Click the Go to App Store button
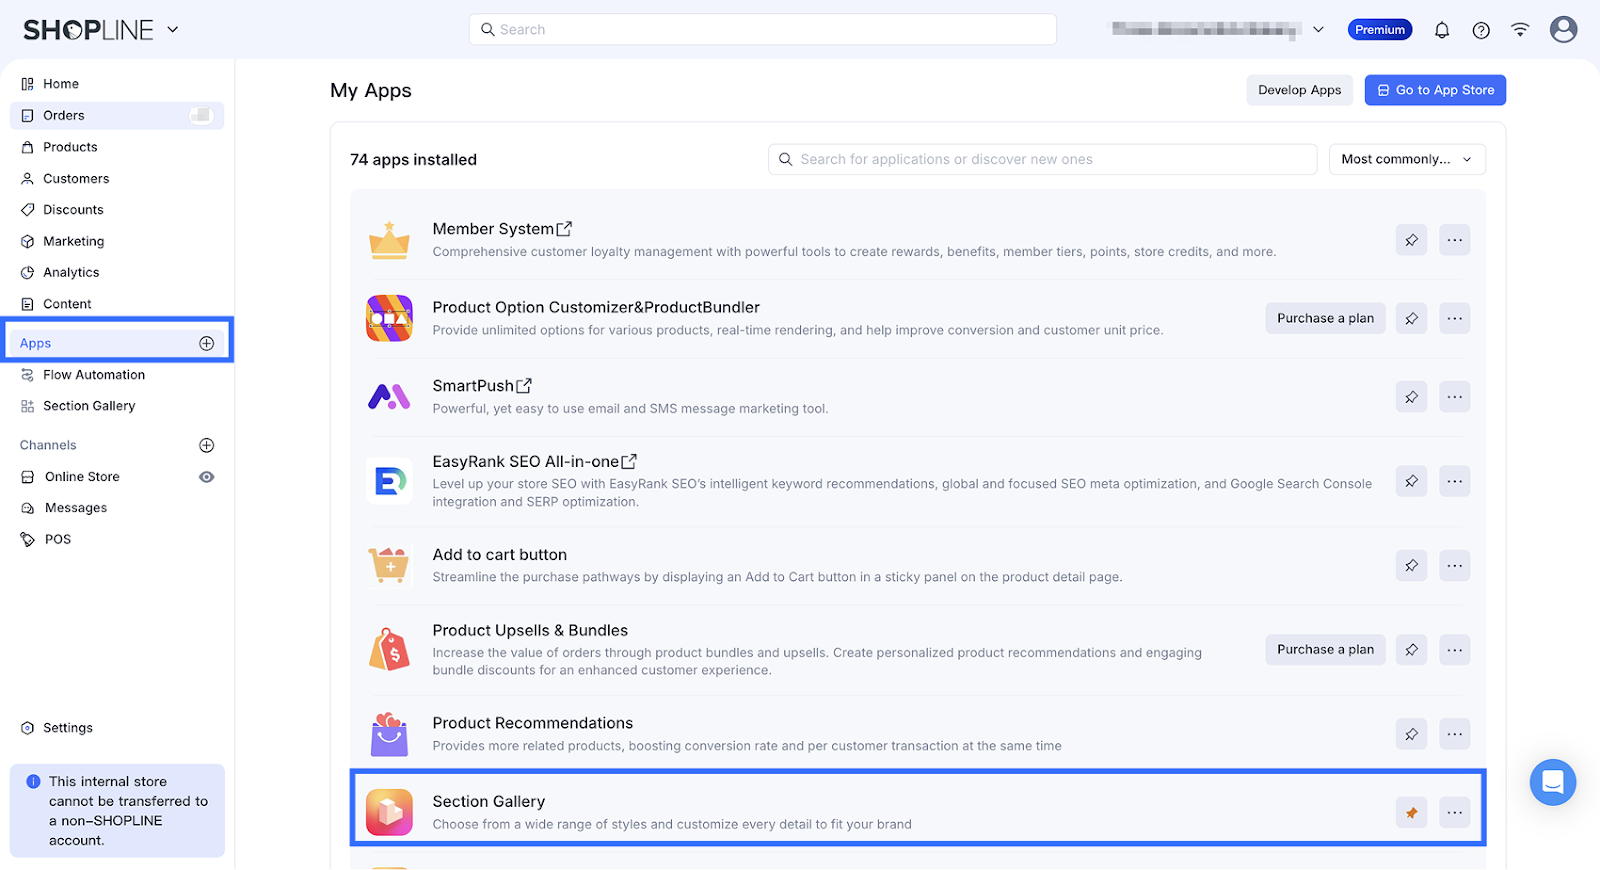Viewport: 1600px width, 870px height. click(x=1435, y=90)
